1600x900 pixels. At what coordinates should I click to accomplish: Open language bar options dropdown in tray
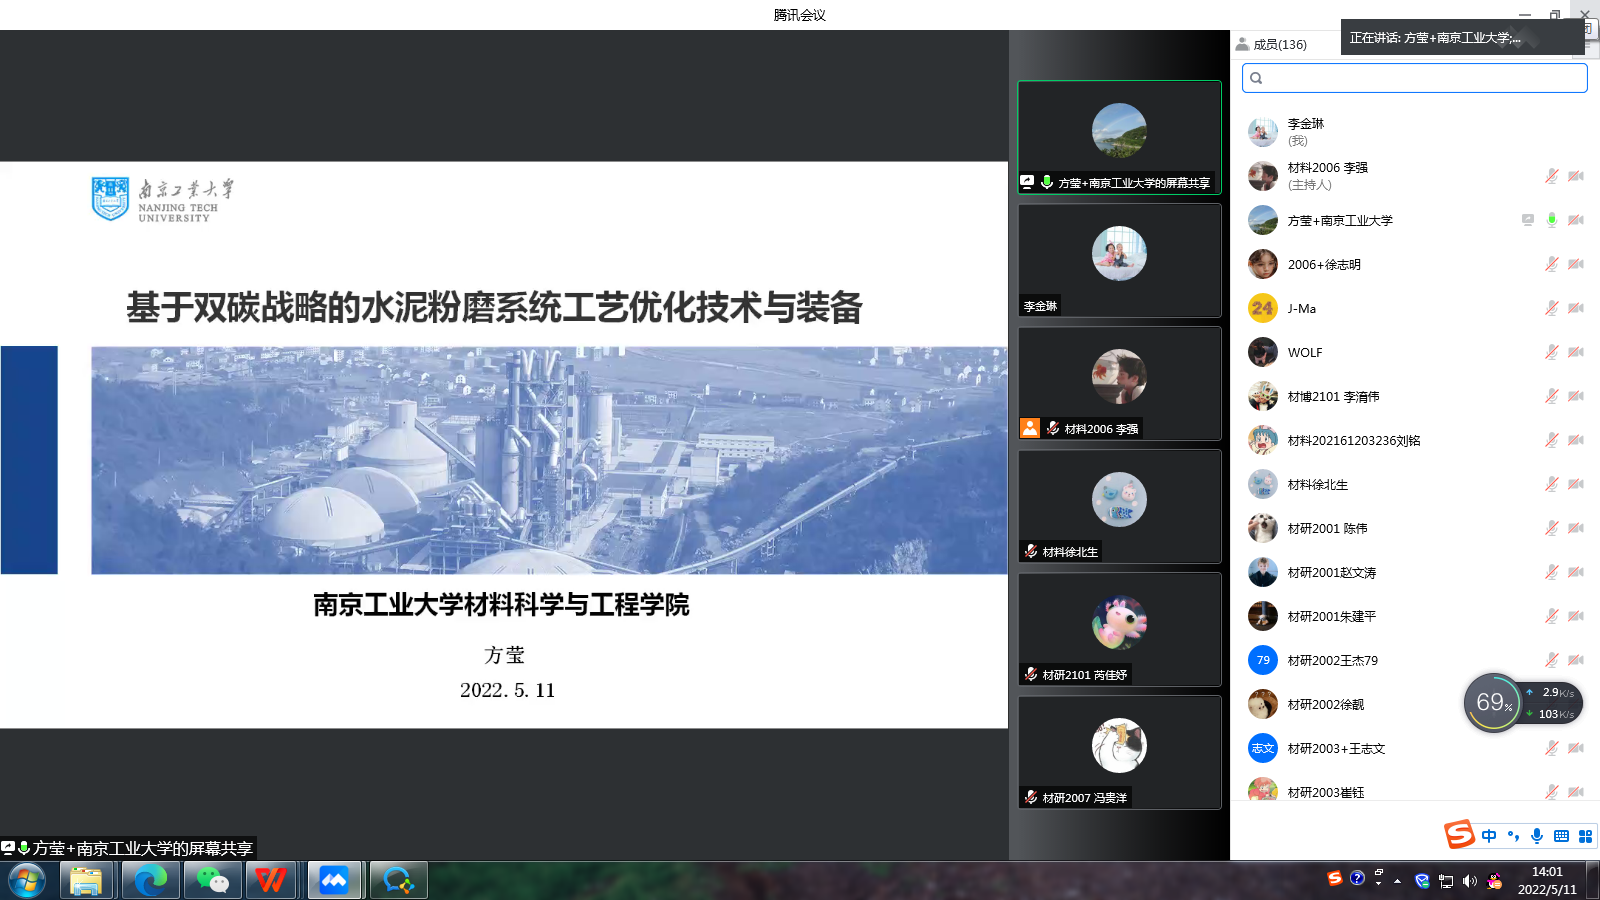coord(1378,881)
